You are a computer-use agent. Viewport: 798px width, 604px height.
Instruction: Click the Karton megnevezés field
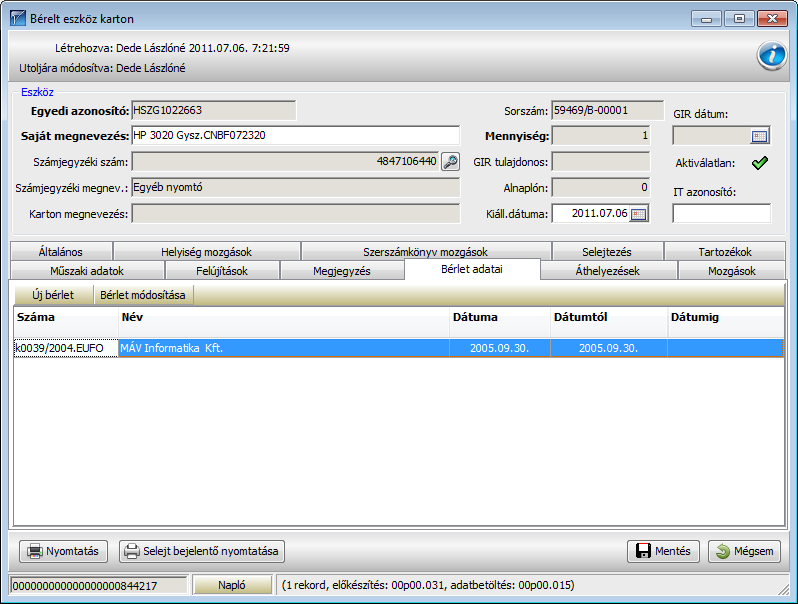(x=296, y=214)
